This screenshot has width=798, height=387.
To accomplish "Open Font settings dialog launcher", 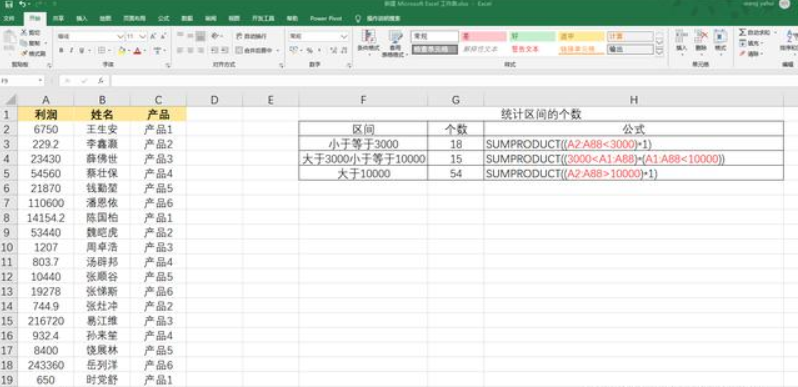I will [168, 65].
